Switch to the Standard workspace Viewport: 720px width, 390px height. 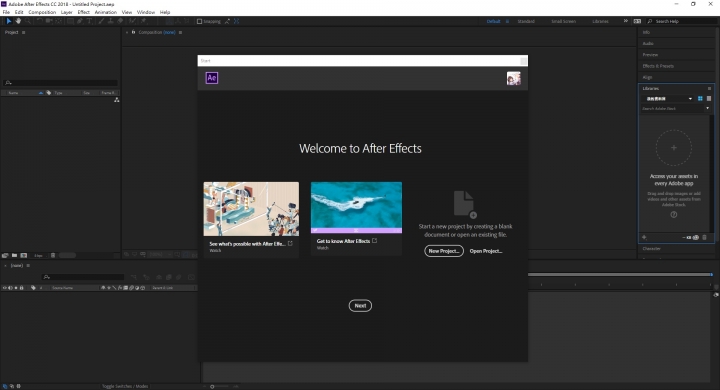526,21
